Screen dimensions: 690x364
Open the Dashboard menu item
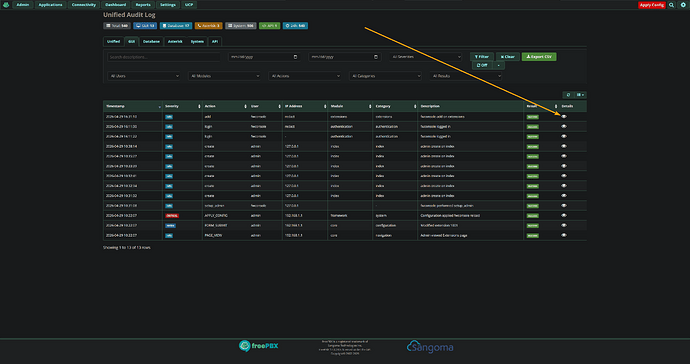(115, 5)
